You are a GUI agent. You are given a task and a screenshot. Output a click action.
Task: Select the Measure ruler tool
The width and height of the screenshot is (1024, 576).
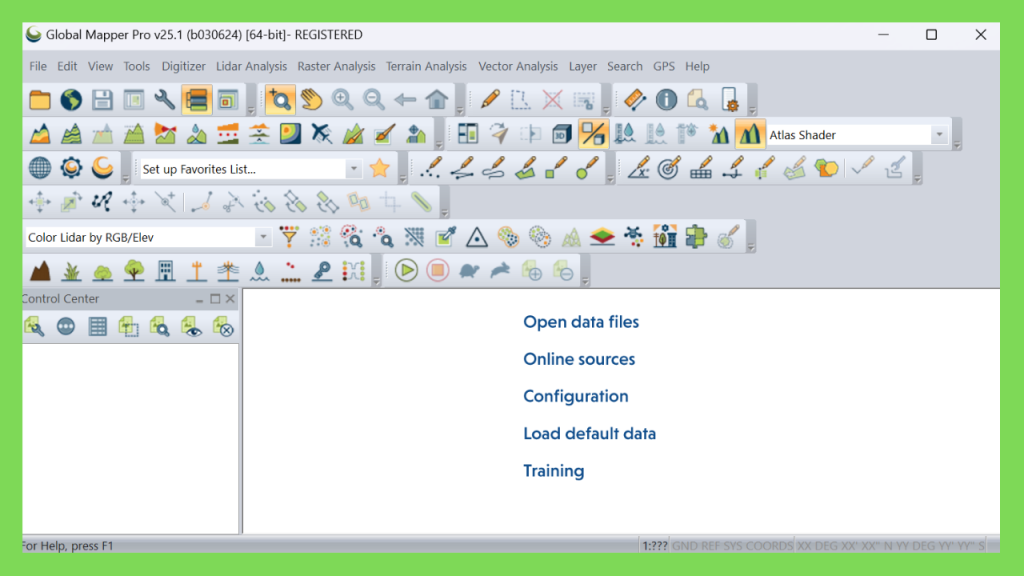[x=635, y=100]
